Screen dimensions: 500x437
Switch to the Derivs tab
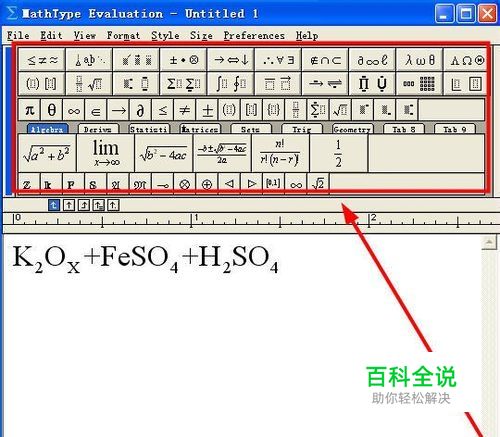pos(98,129)
